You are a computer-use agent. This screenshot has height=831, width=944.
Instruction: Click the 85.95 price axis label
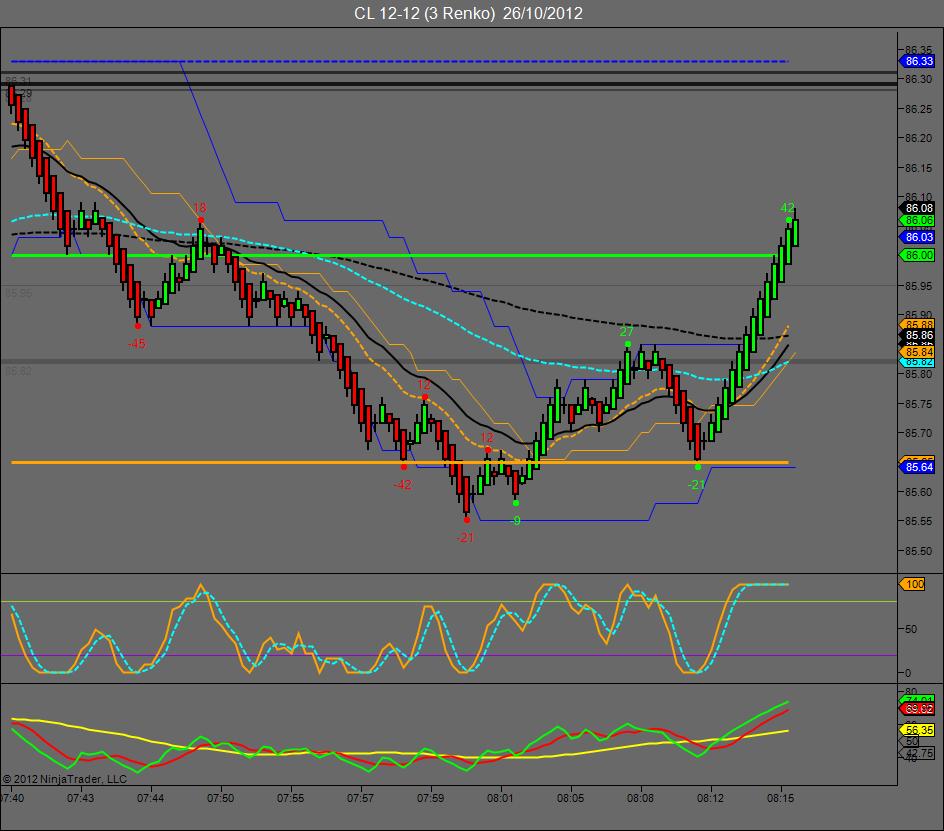click(919, 285)
